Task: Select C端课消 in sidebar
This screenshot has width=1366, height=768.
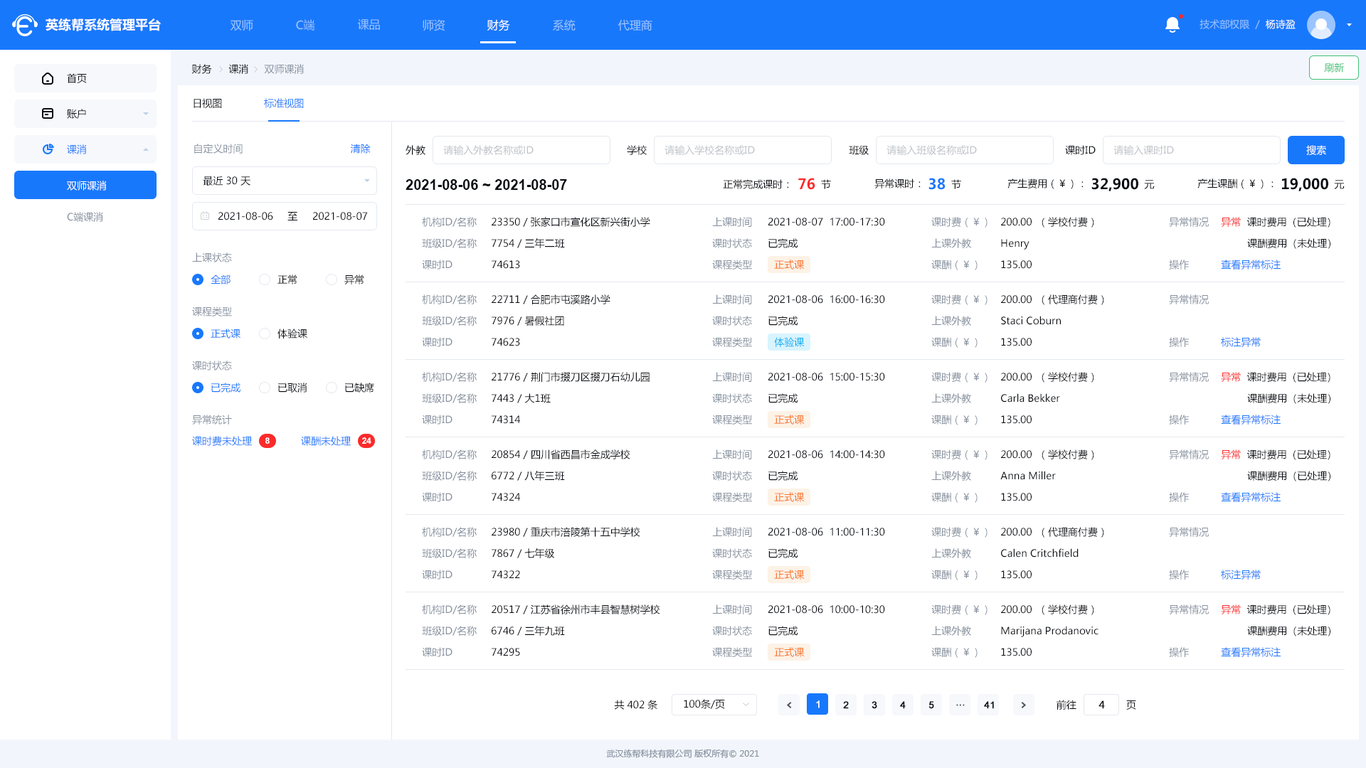Action: (x=85, y=217)
